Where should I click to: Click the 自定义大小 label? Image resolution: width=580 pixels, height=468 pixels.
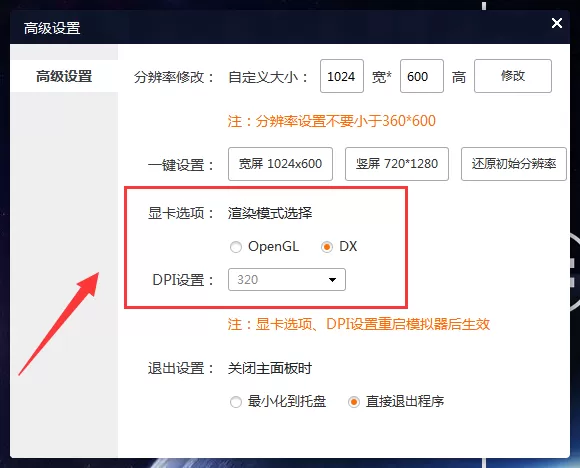coord(268,77)
